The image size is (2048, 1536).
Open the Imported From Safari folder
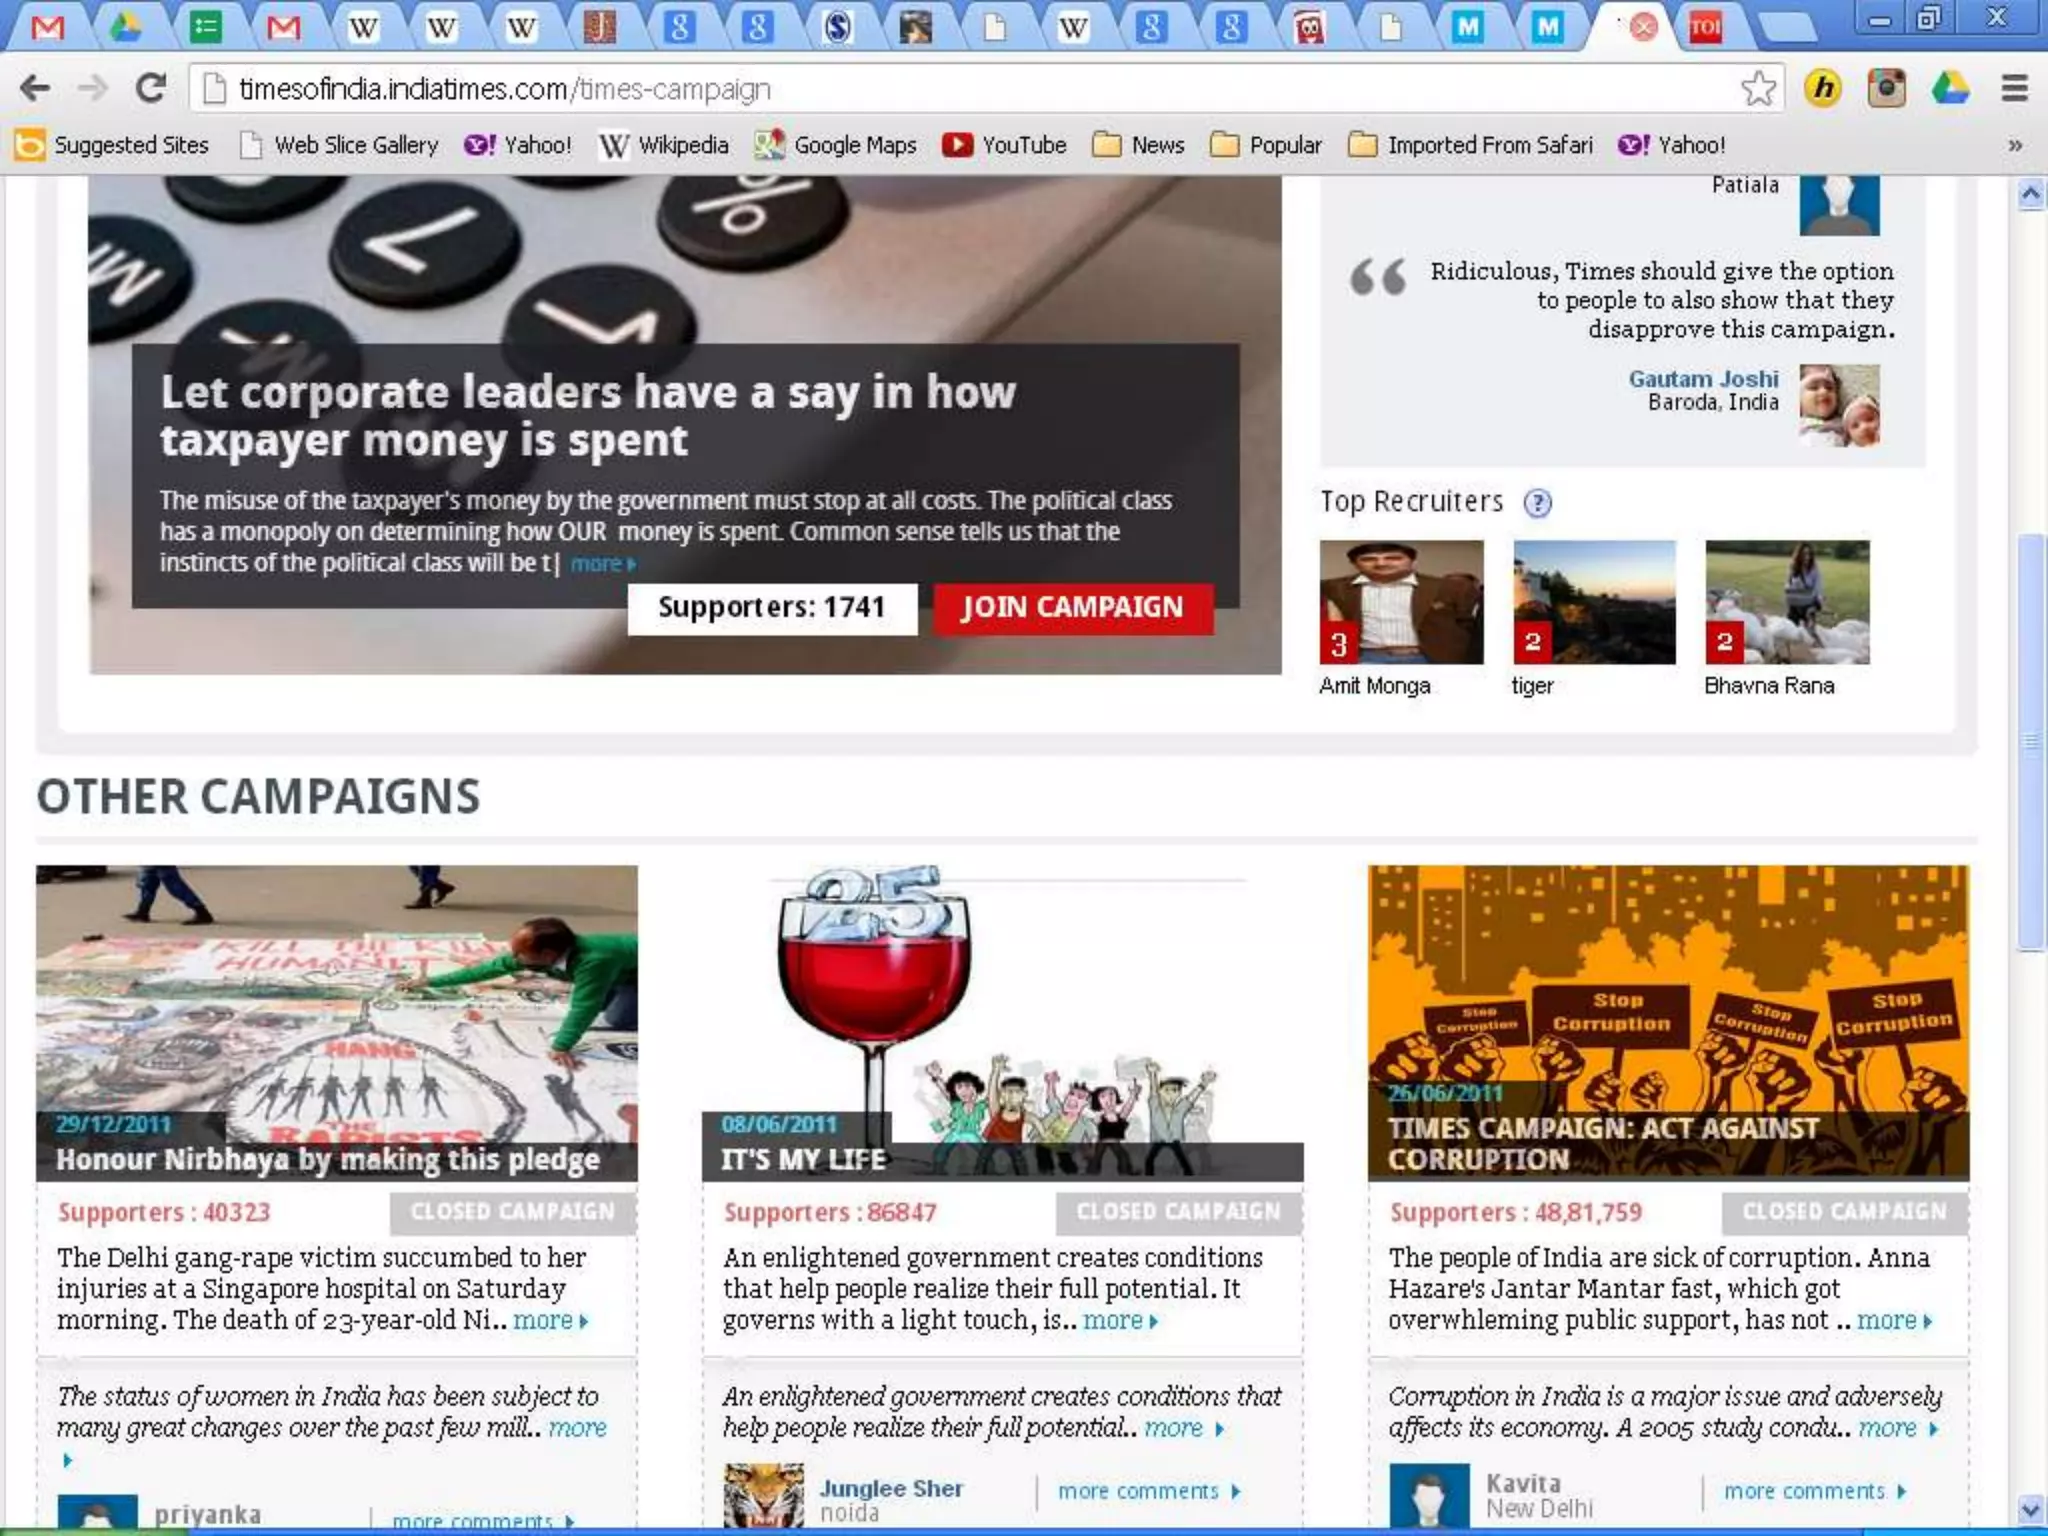pos(1470,145)
